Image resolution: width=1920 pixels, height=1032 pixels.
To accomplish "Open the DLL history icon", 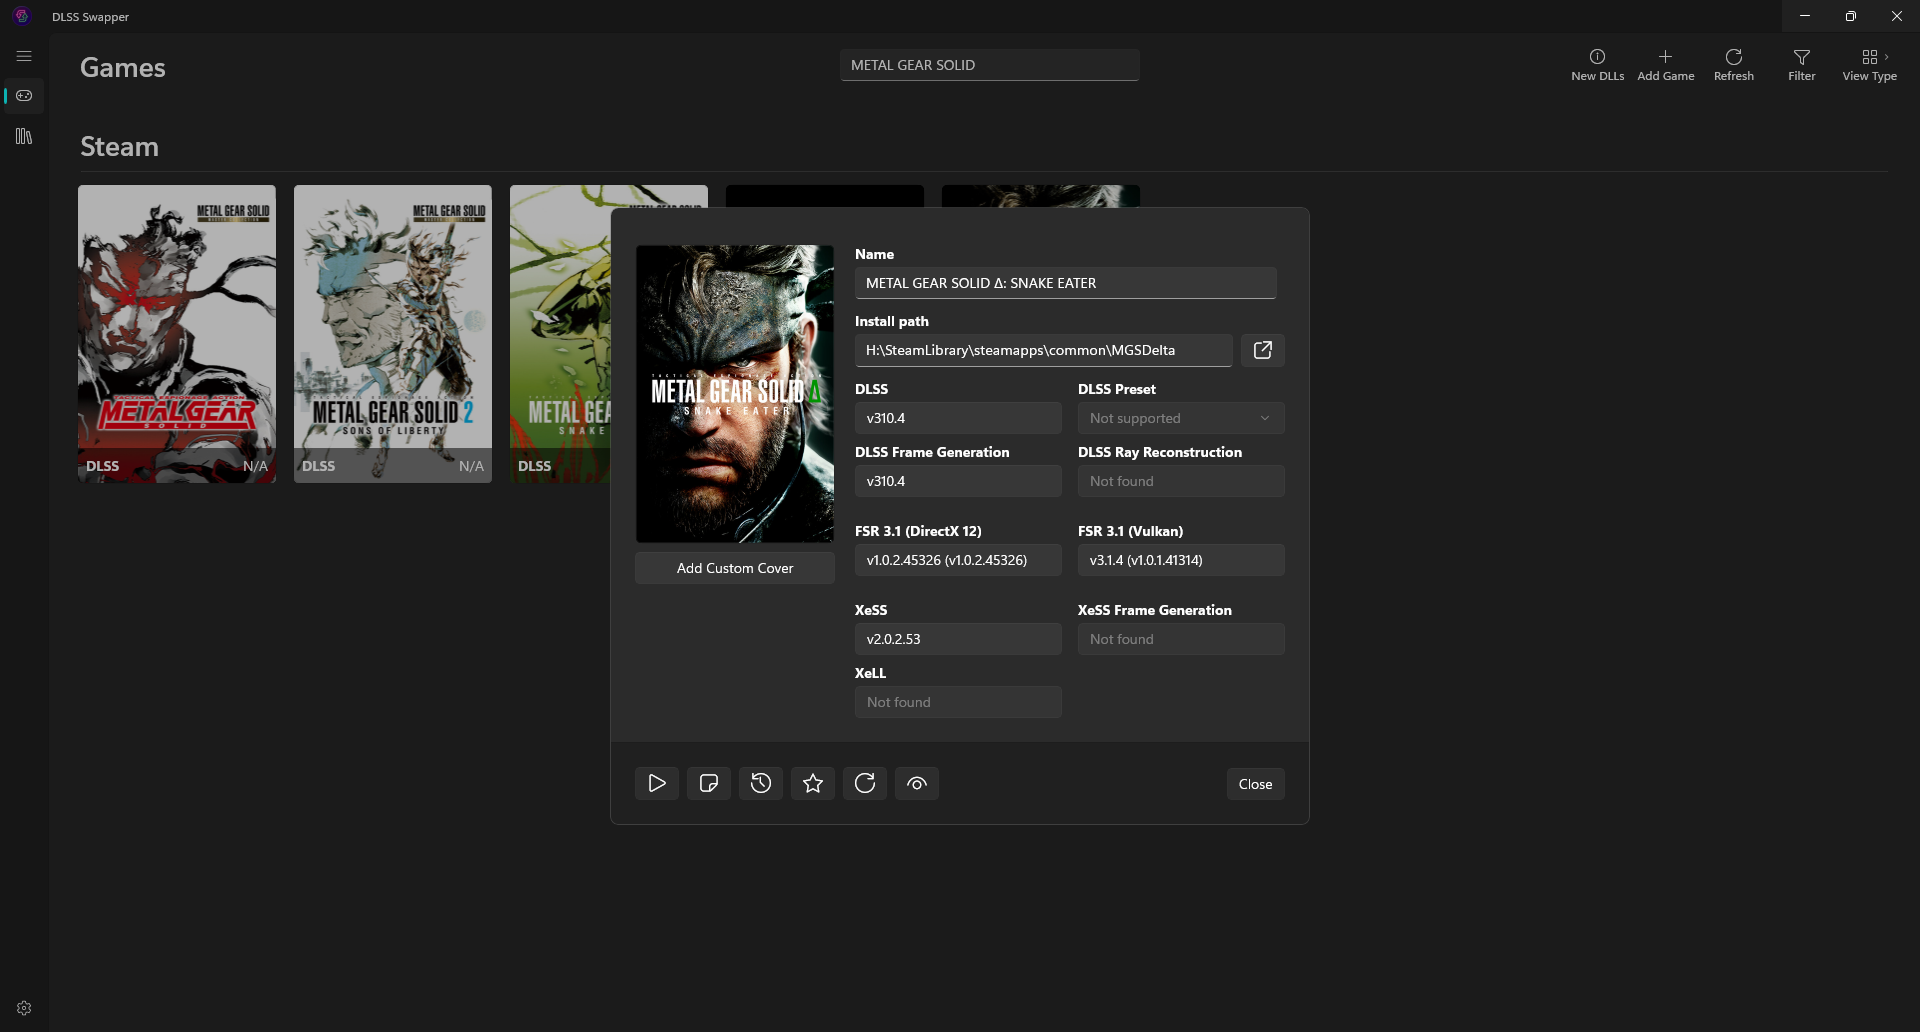I will pyautogui.click(x=761, y=783).
